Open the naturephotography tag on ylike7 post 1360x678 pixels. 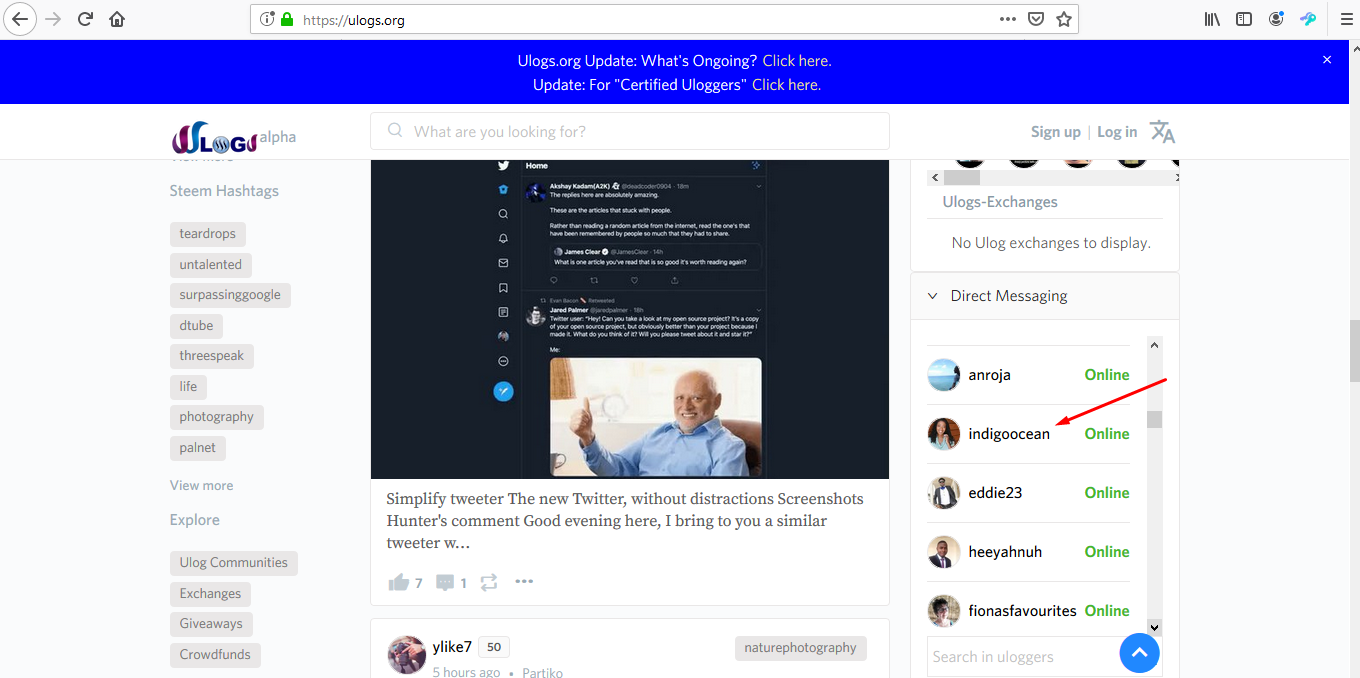point(801,648)
